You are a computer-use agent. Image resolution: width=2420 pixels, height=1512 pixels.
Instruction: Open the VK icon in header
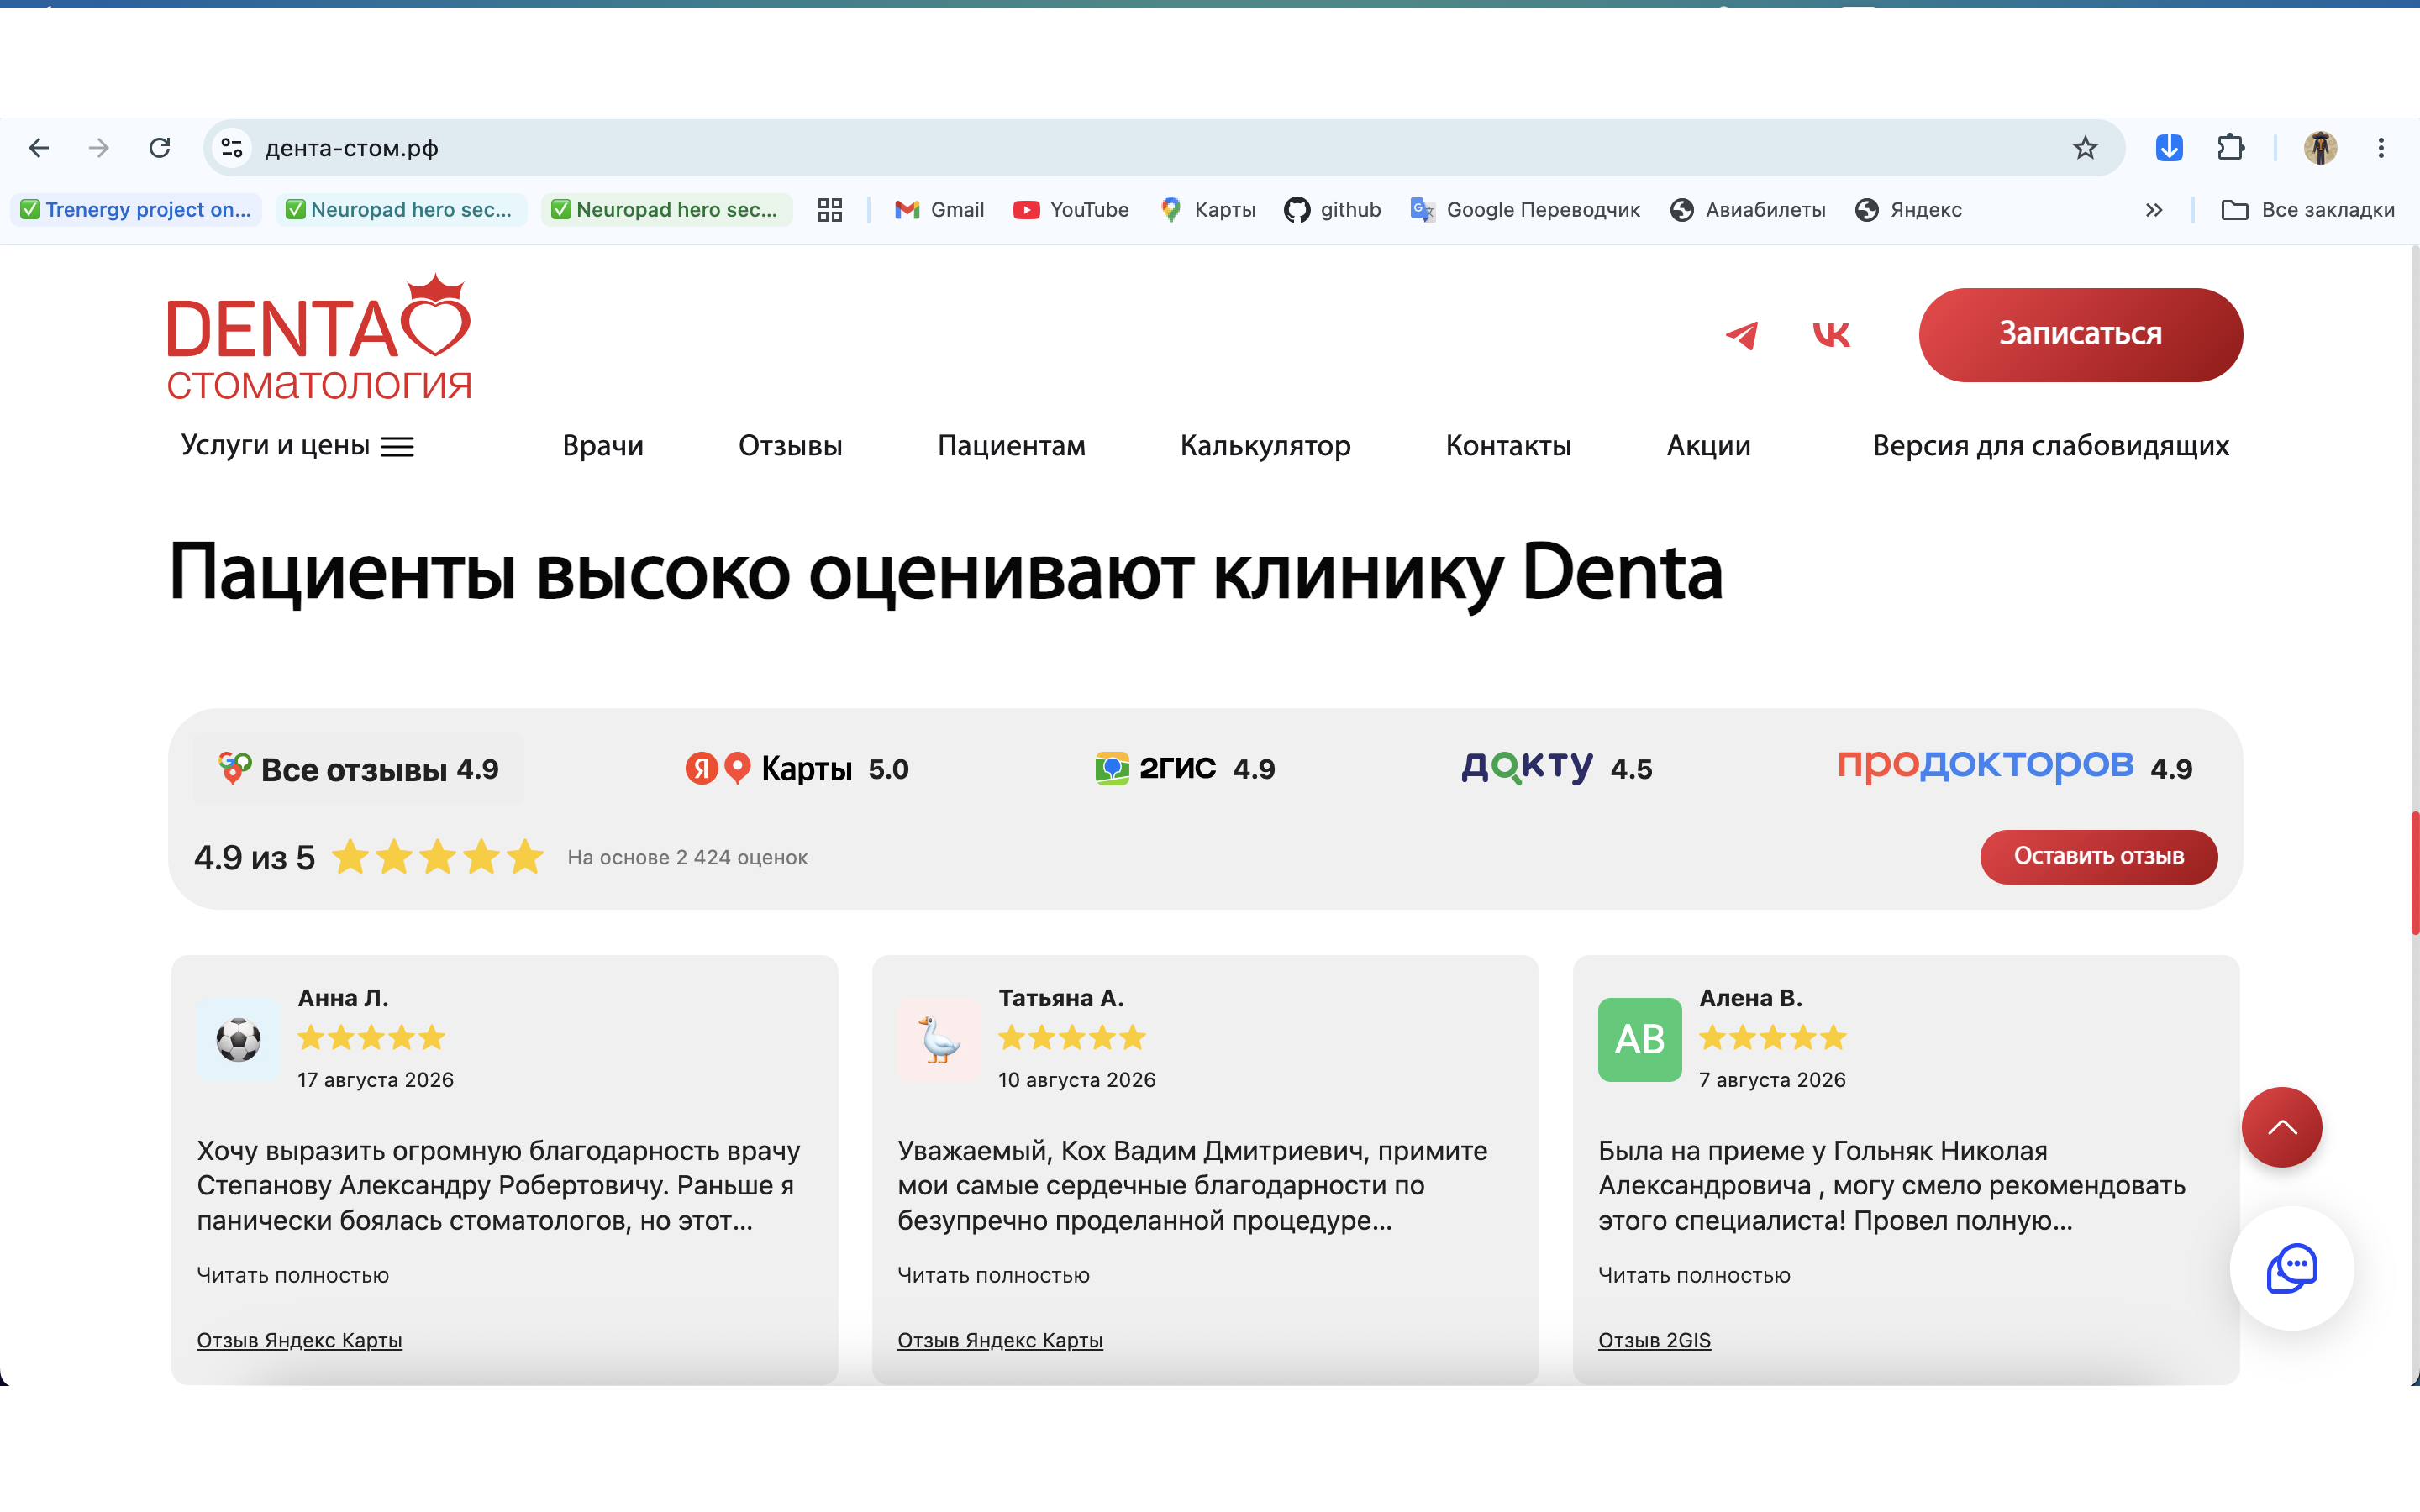(1831, 335)
